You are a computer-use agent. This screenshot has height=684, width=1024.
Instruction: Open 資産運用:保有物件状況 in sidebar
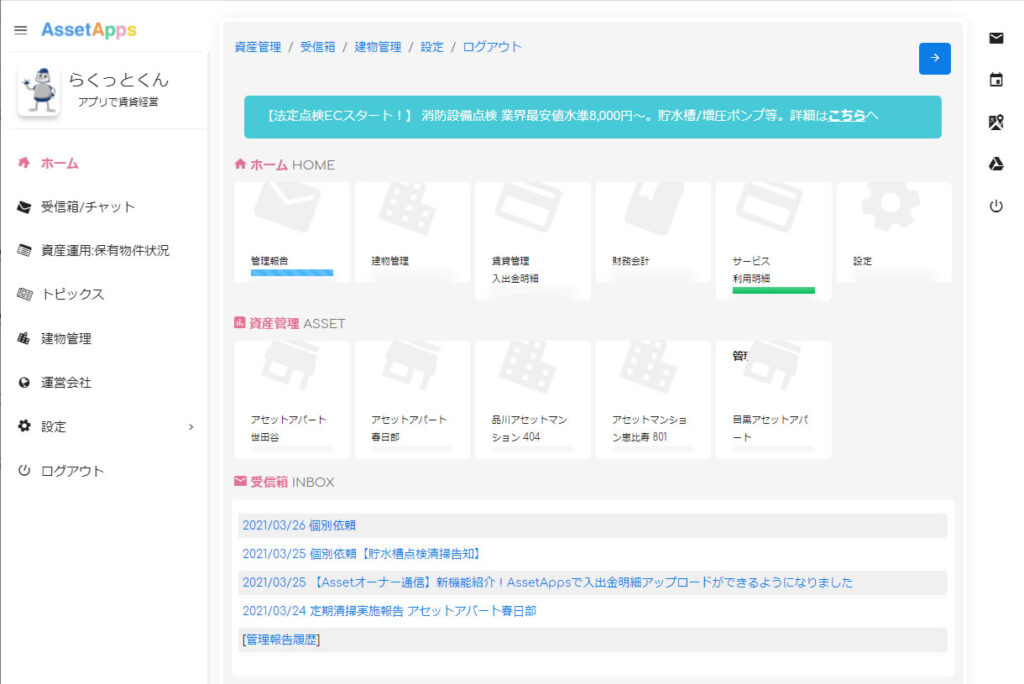click(105, 250)
